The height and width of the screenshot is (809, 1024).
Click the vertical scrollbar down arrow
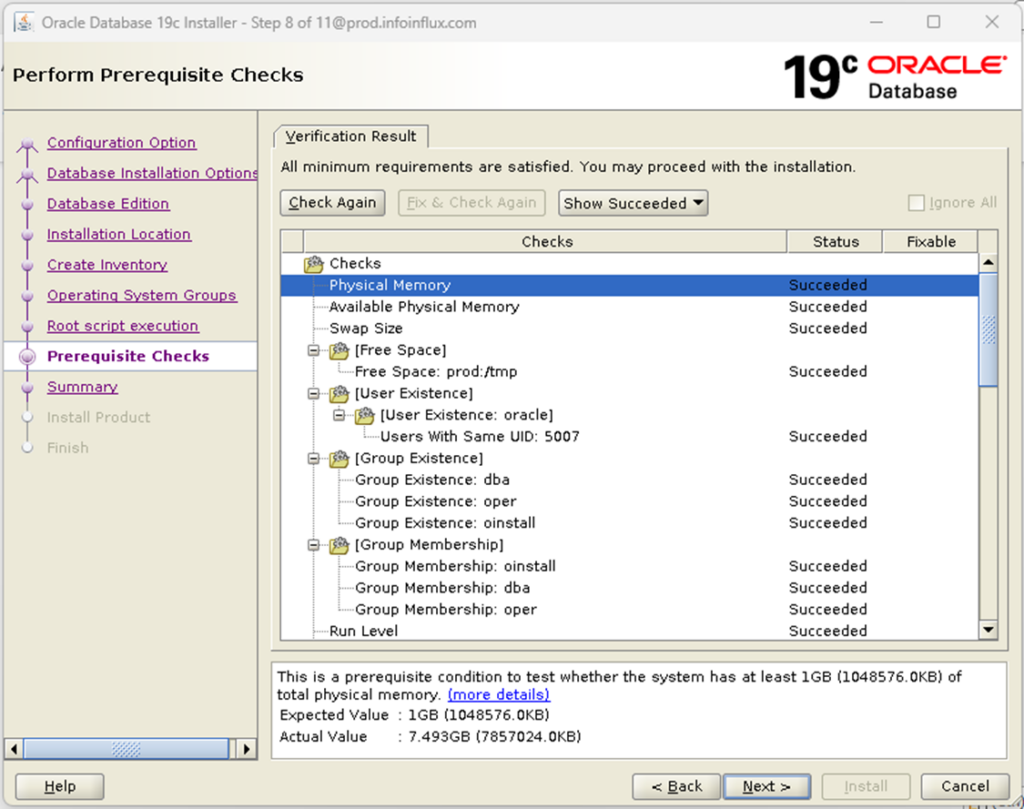pos(988,630)
